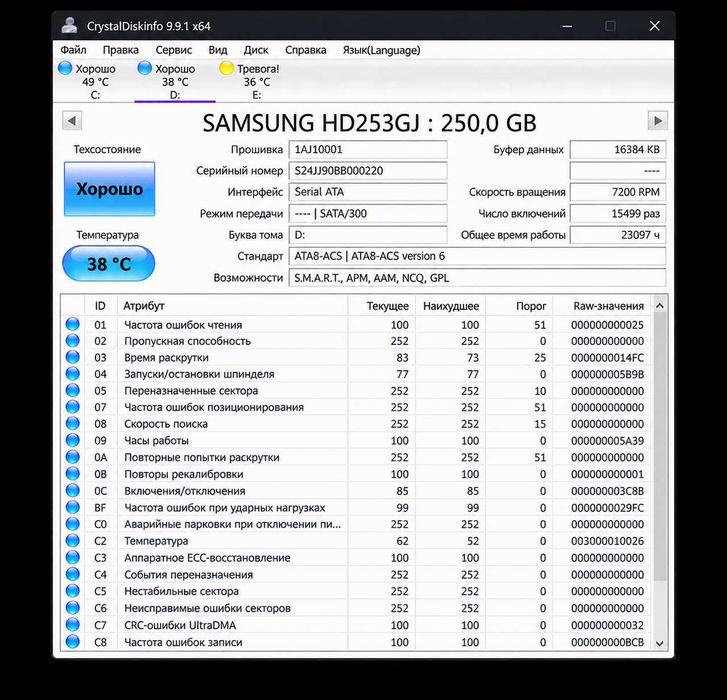Click the attribute list scrollbar thumb

659,447
